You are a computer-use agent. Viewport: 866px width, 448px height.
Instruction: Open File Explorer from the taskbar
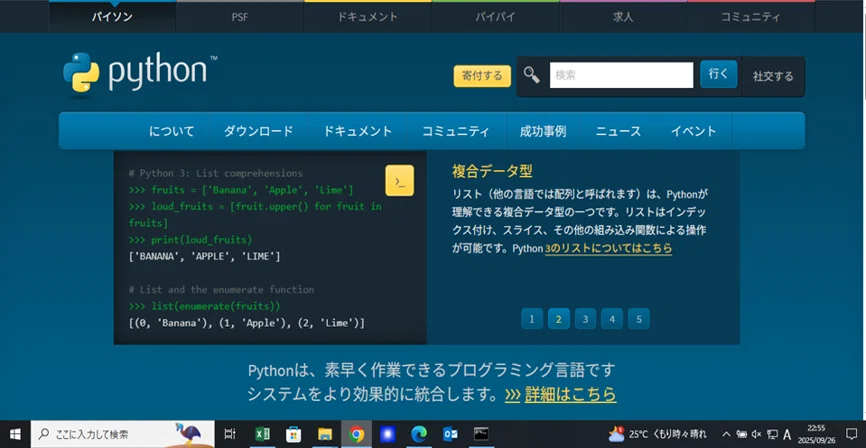pos(325,435)
